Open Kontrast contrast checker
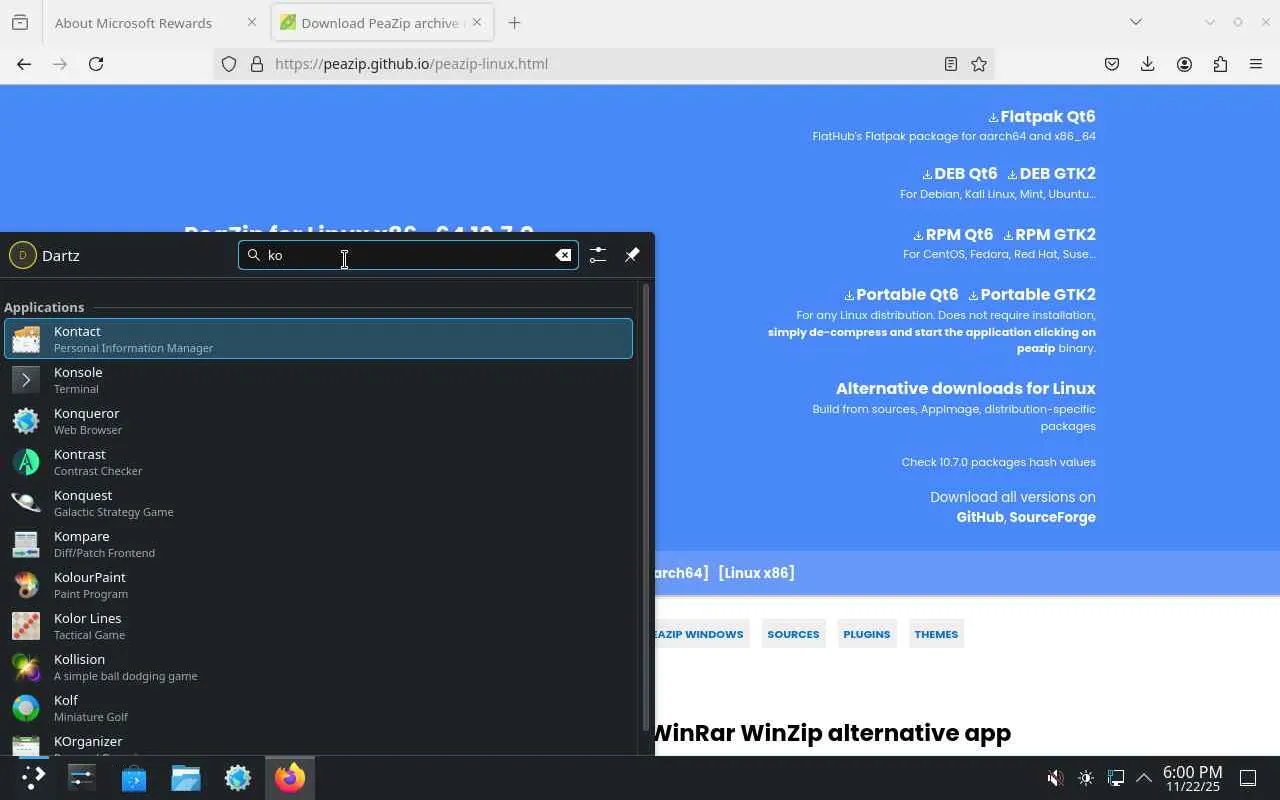 (x=318, y=462)
